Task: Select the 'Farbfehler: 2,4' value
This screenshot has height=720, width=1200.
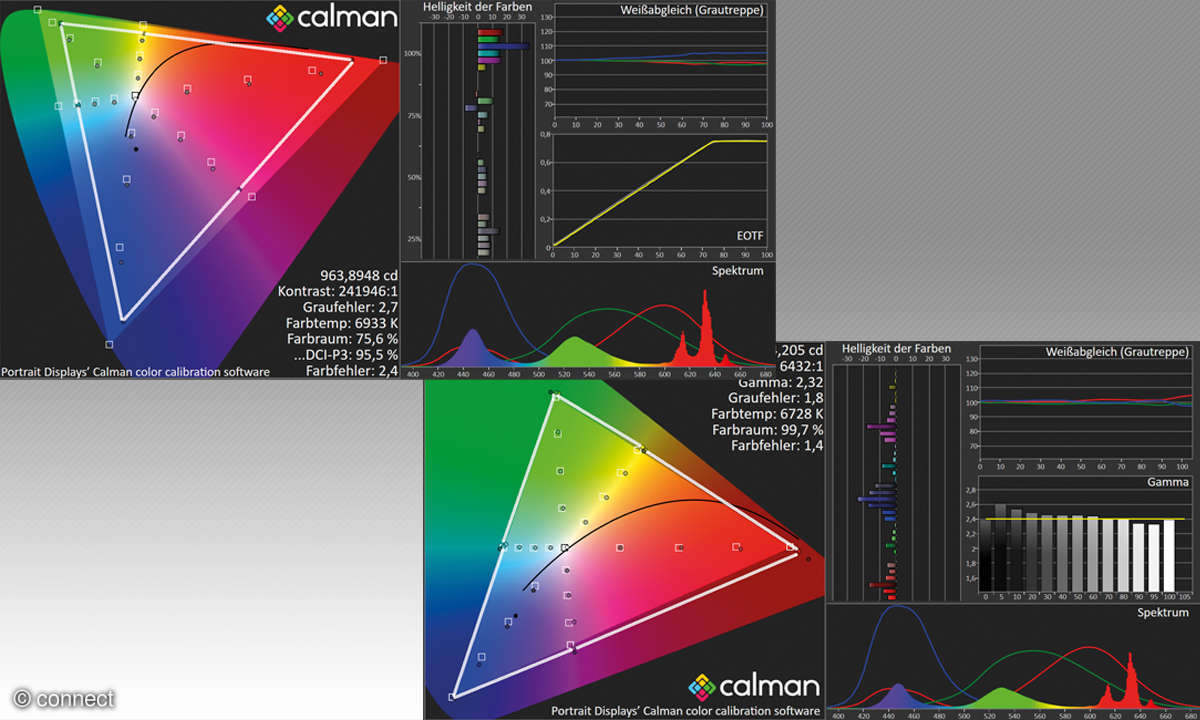Action: 353,371
